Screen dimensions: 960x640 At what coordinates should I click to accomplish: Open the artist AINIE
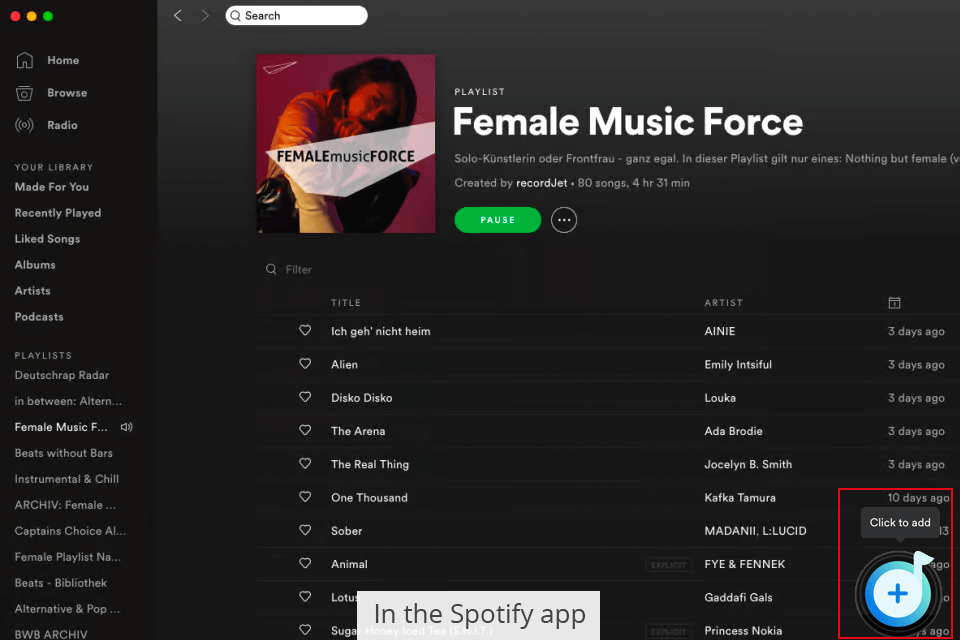click(x=720, y=331)
